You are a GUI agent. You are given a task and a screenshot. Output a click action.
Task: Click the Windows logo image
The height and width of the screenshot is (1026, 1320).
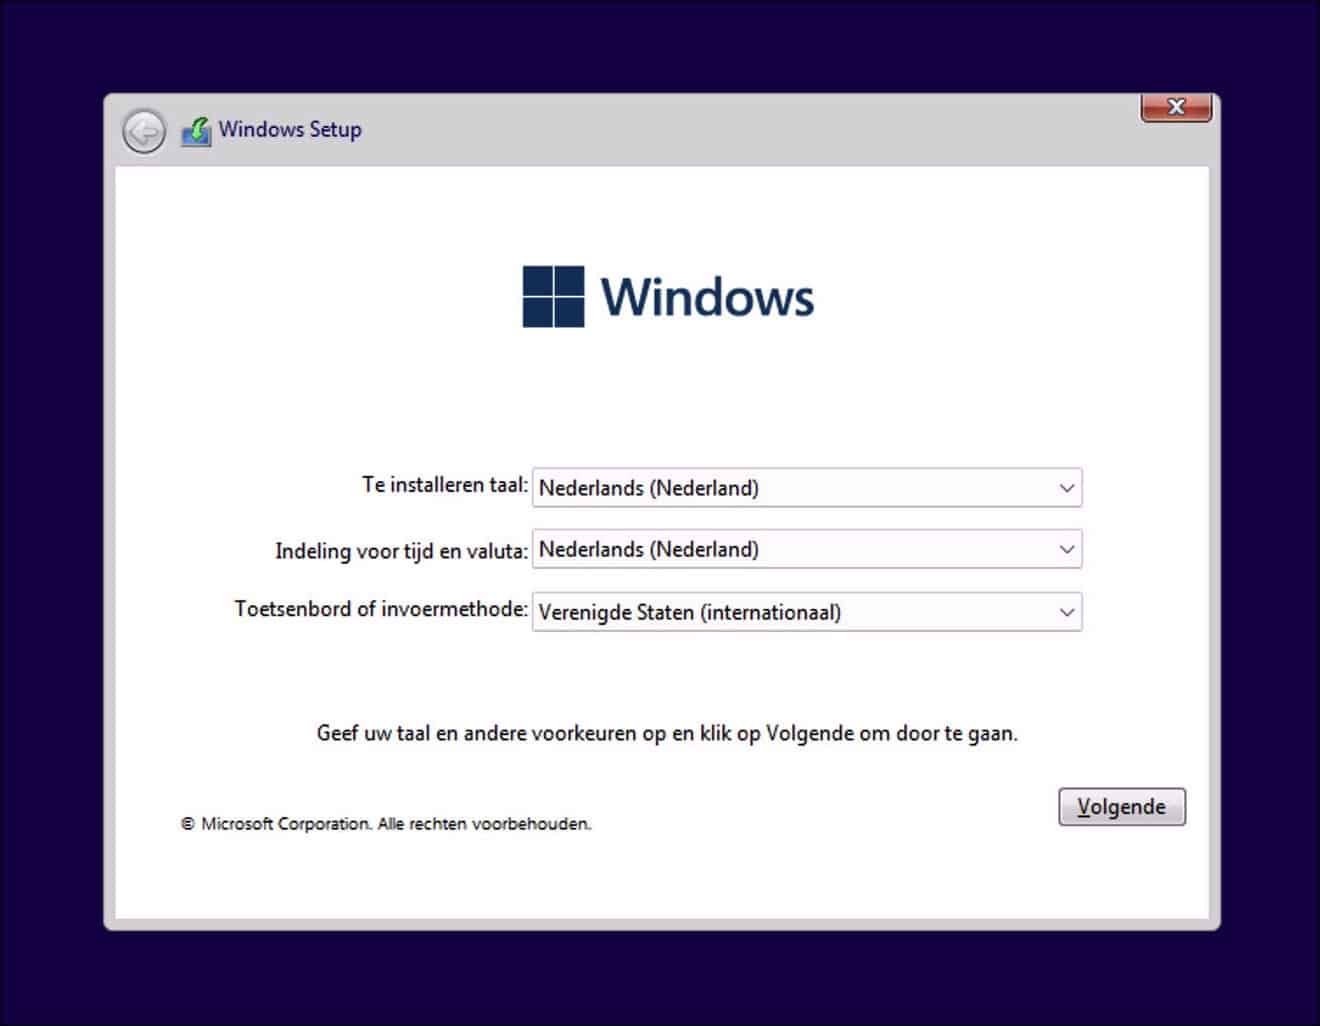[x=668, y=296]
